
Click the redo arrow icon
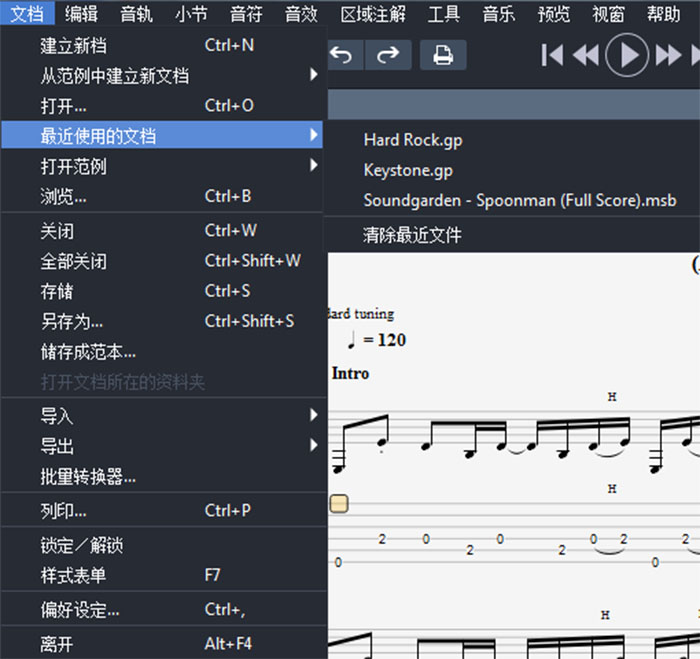point(389,55)
